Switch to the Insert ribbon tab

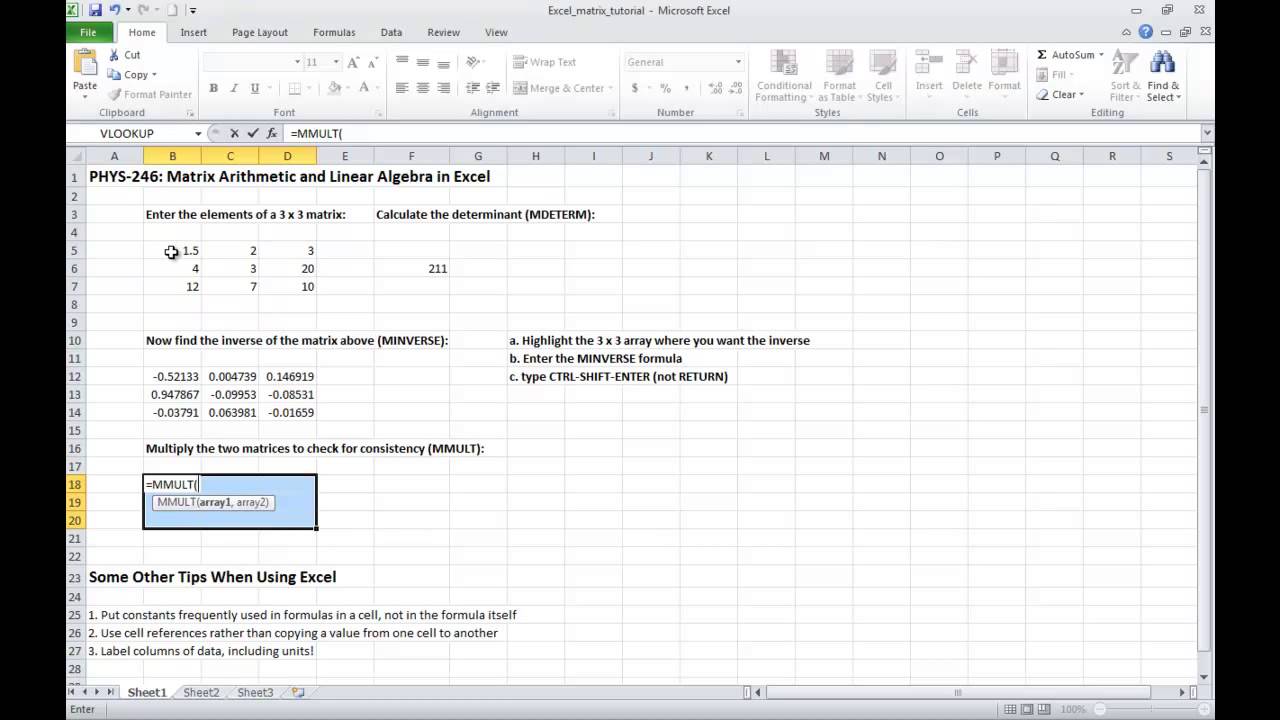click(x=193, y=32)
